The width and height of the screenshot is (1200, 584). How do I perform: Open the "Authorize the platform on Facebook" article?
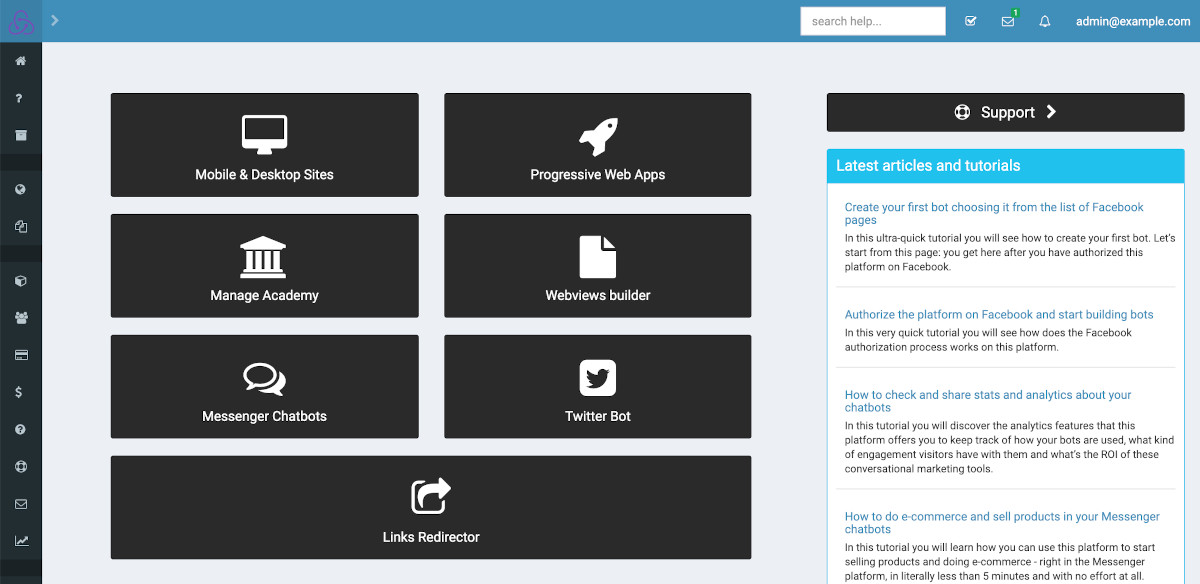998,314
